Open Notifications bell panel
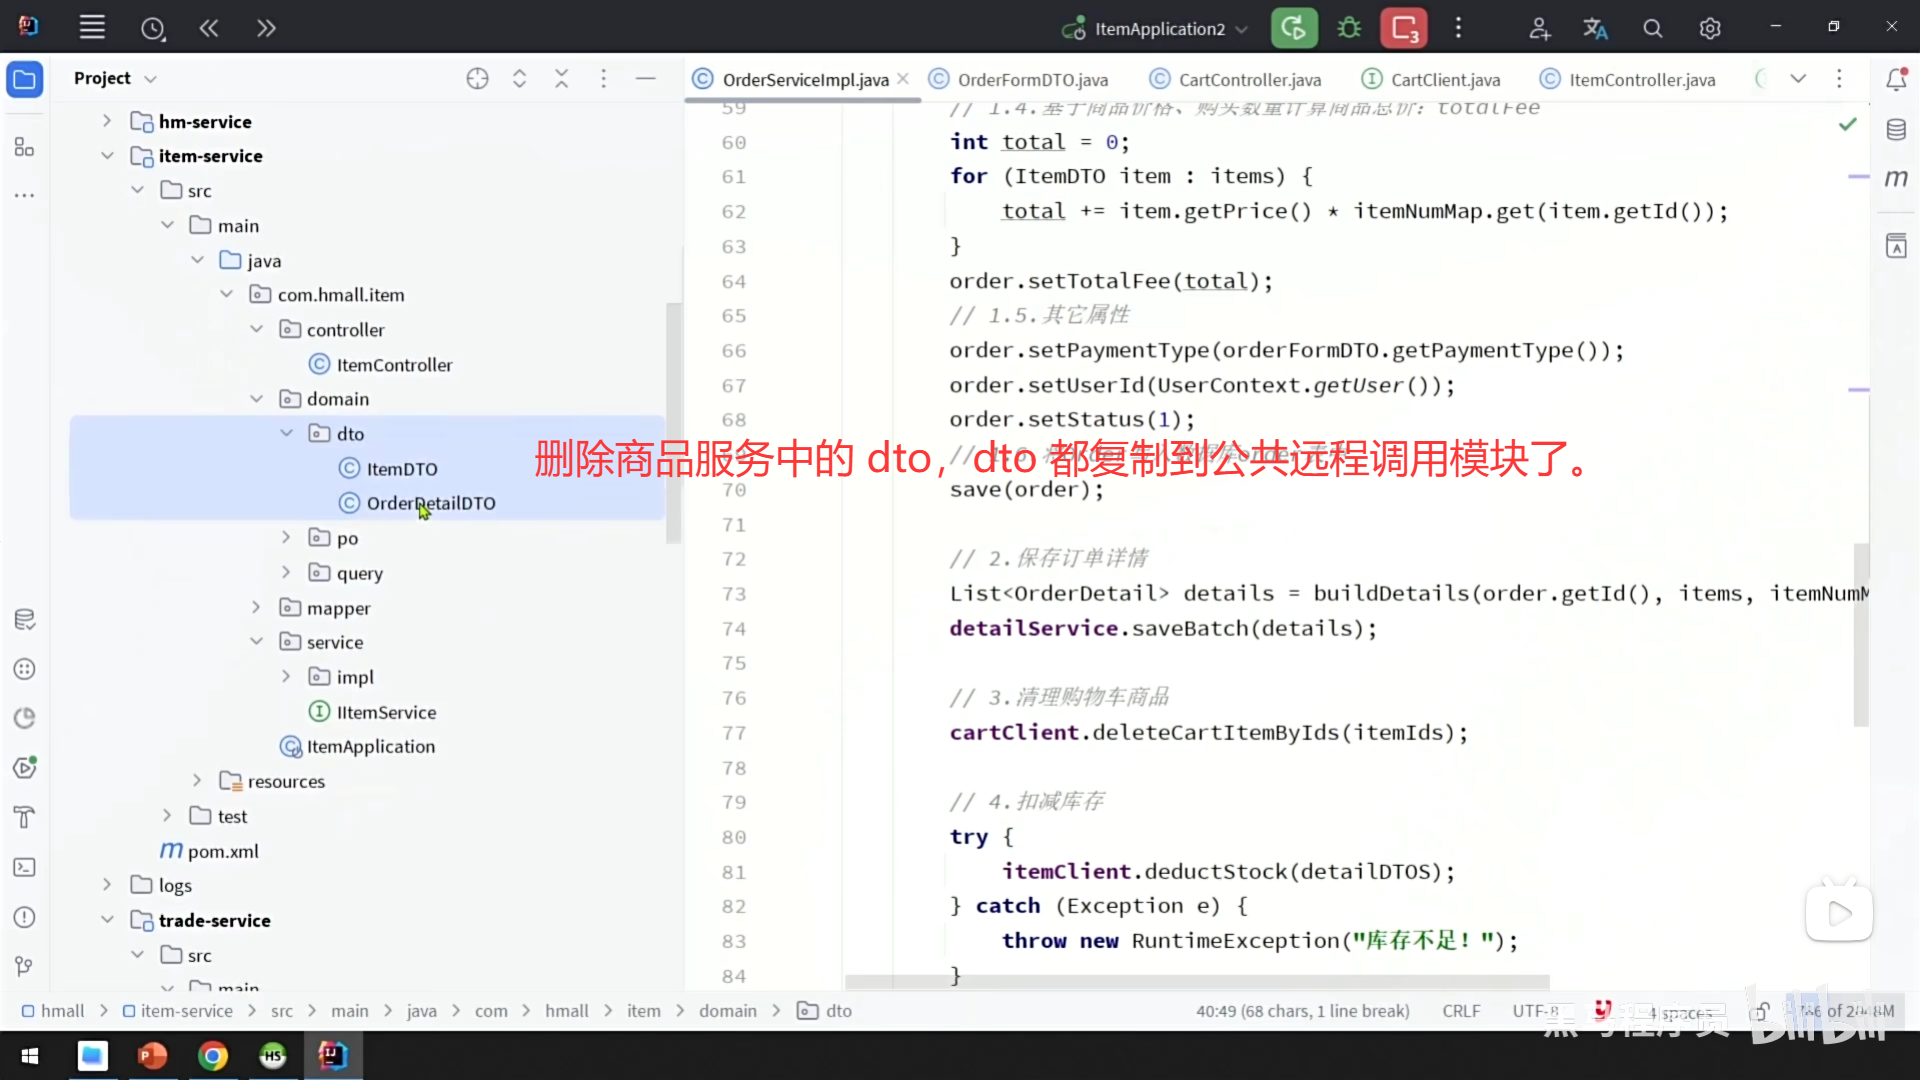The image size is (1920, 1080). pos(1896,79)
